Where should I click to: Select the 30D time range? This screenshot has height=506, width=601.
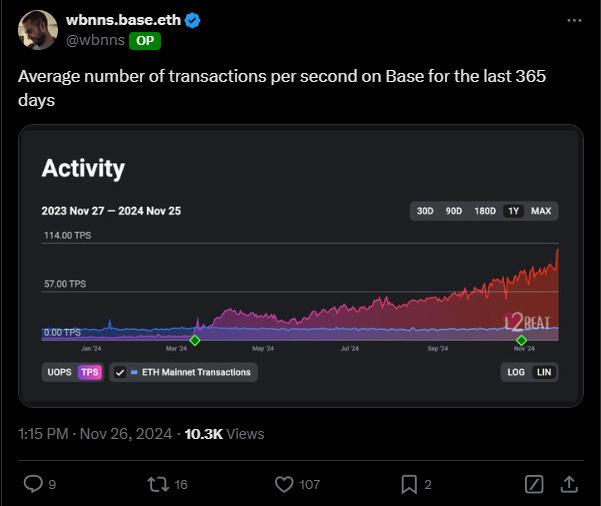click(x=425, y=211)
